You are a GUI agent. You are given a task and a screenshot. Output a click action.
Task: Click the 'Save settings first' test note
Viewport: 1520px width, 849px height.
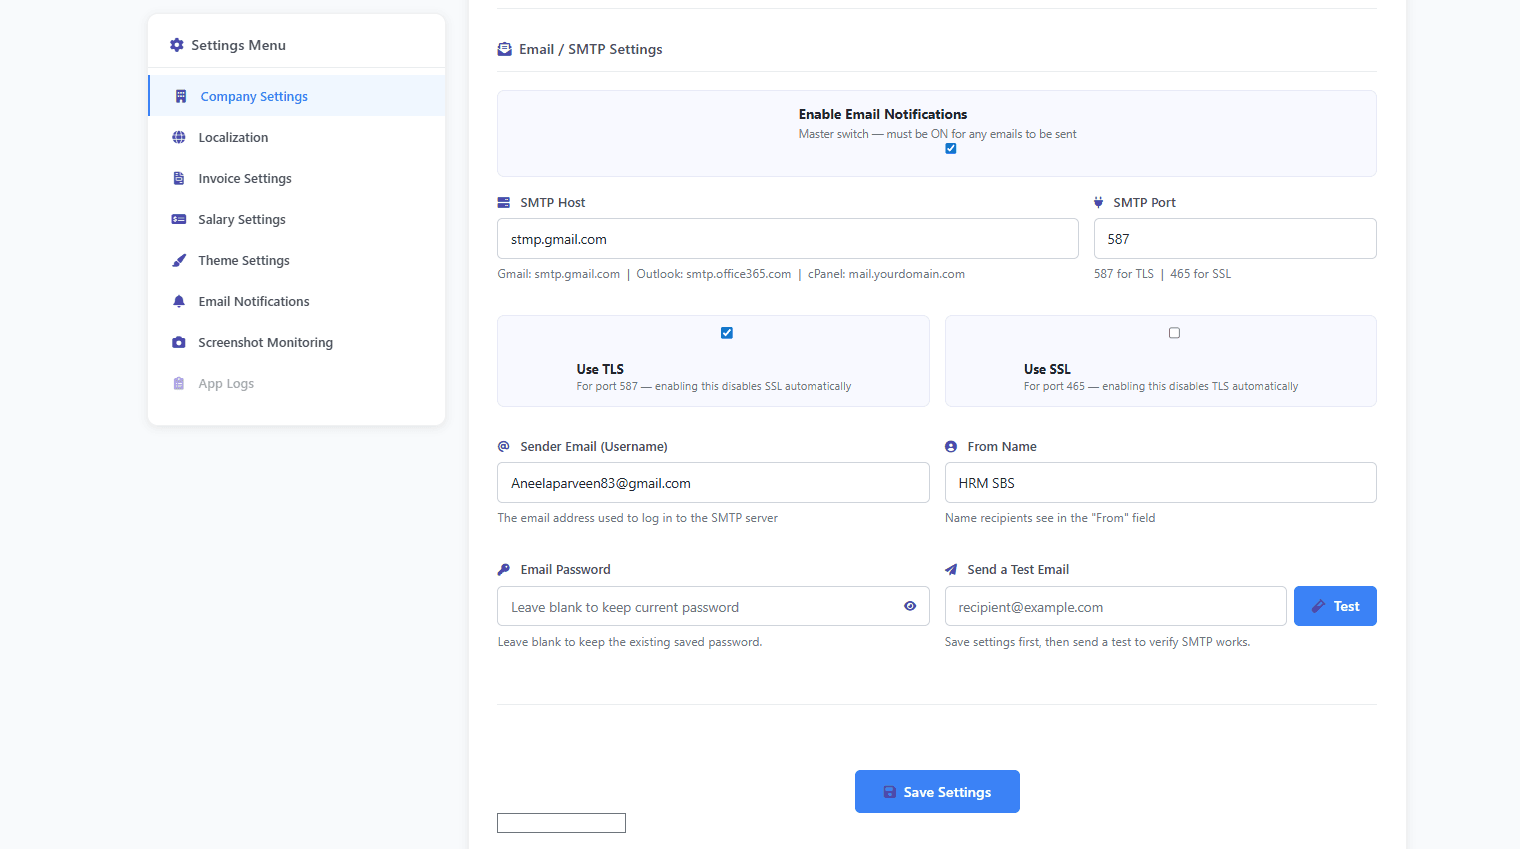click(1097, 642)
